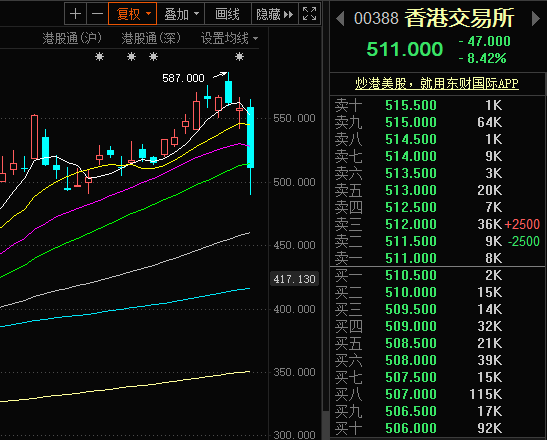The height and width of the screenshot is (440, 547).
Task: Click the 417.130 price axis marker
Action: click(x=294, y=279)
